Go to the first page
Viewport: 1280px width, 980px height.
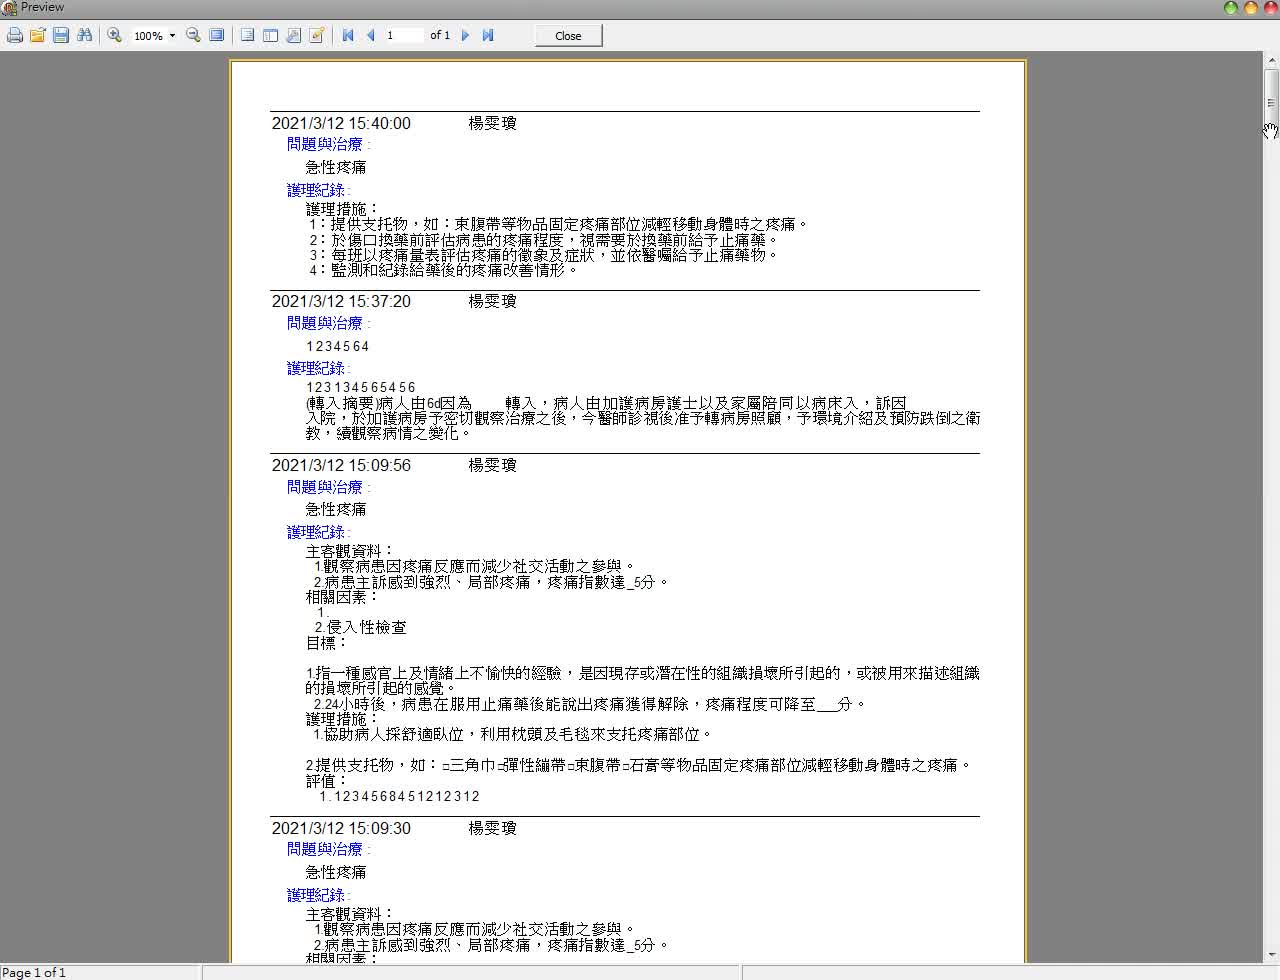click(348, 35)
